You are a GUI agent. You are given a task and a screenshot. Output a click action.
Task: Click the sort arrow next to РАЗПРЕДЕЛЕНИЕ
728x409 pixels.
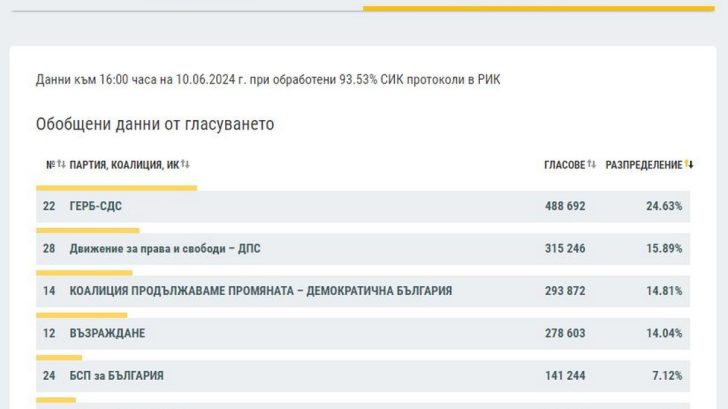pos(690,165)
